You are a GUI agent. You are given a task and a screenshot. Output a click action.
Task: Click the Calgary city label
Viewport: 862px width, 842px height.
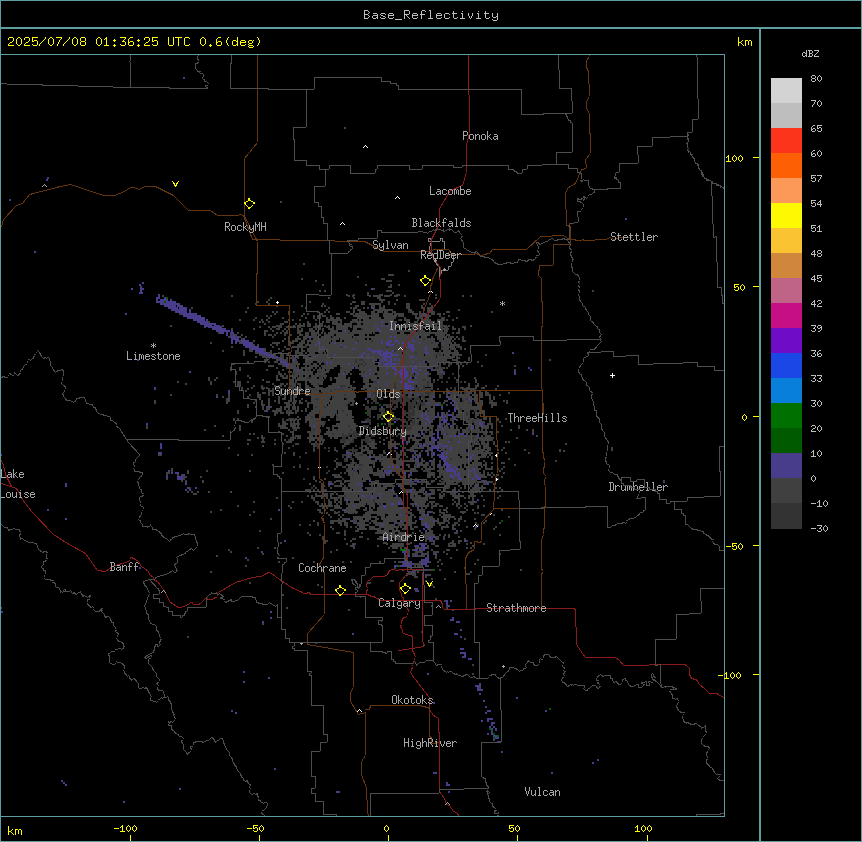[399, 603]
